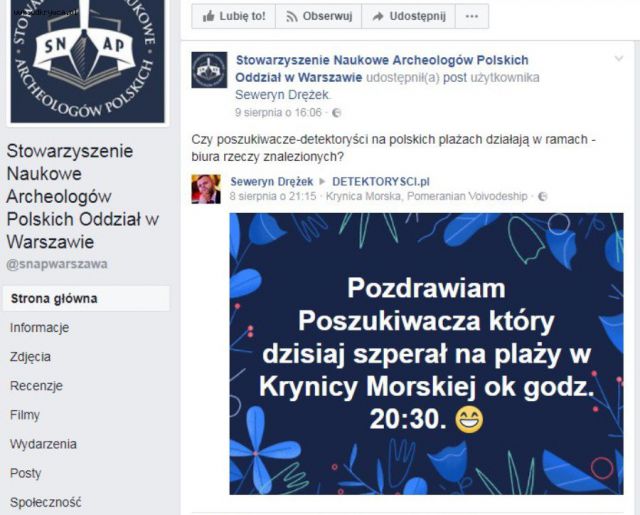Click the share arrow icon on Udostępnij
The height and width of the screenshot is (515, 640).
click(378, 16)
